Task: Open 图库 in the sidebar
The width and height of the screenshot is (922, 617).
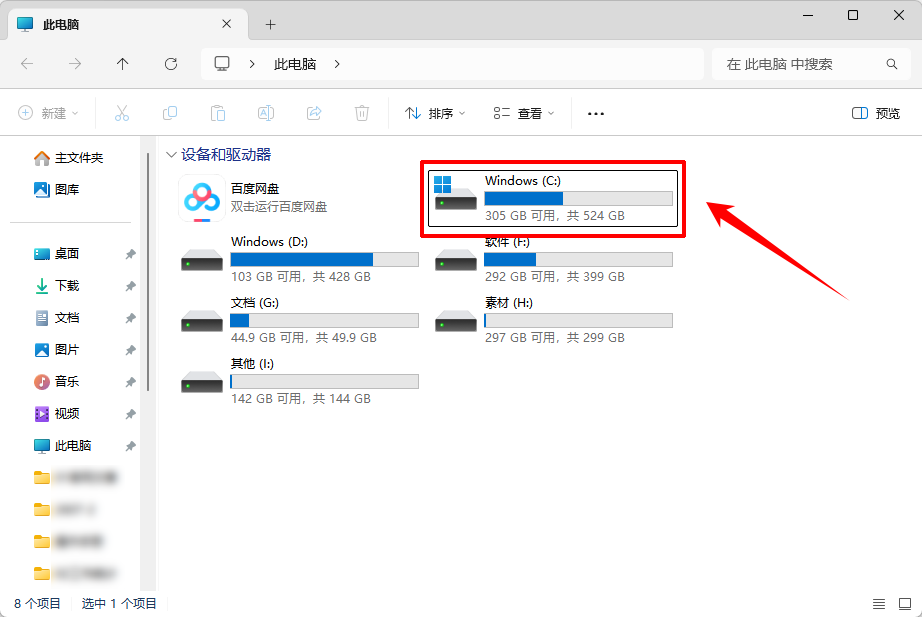Action: coord(56,189)
